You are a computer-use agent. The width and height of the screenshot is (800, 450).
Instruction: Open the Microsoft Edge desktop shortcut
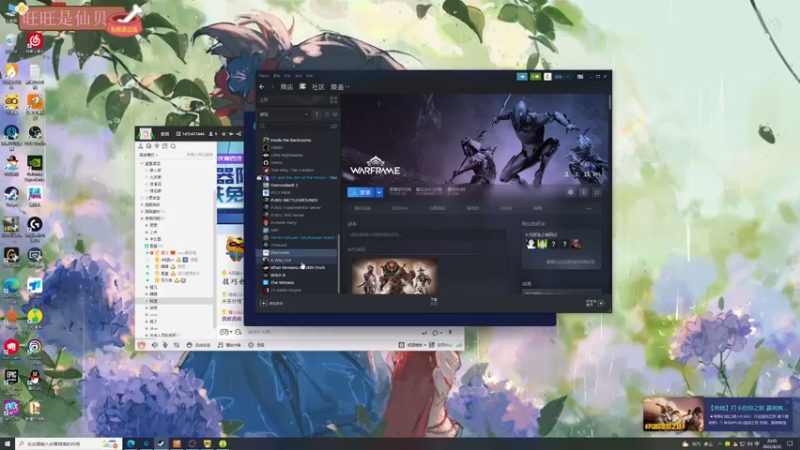(x=11, y=288)
